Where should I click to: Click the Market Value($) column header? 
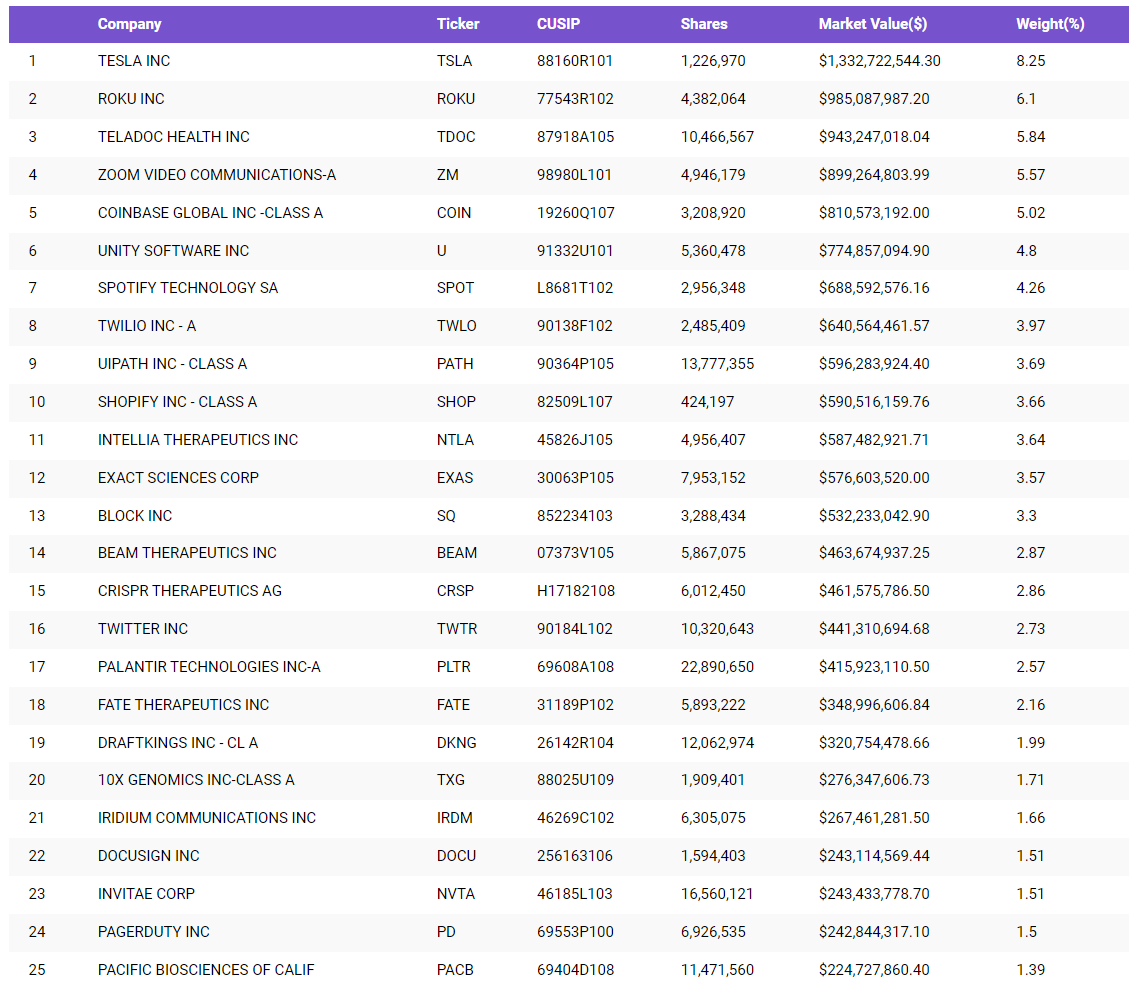(872, 24)
